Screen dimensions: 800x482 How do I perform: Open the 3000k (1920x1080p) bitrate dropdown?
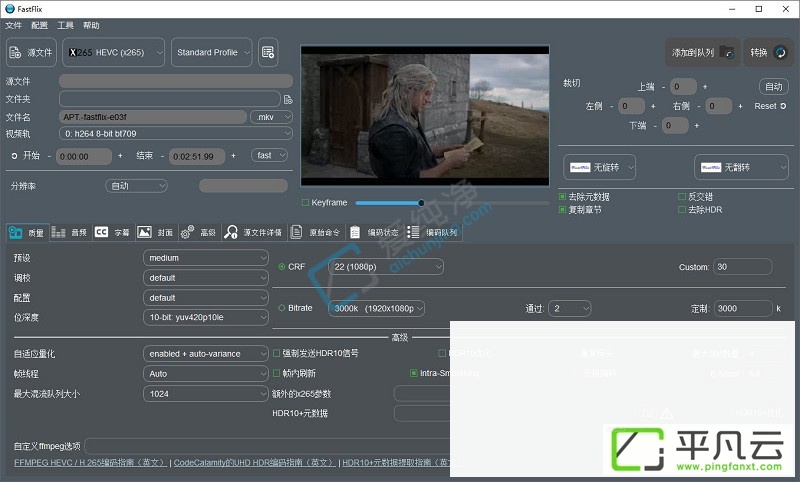(377, 308)
